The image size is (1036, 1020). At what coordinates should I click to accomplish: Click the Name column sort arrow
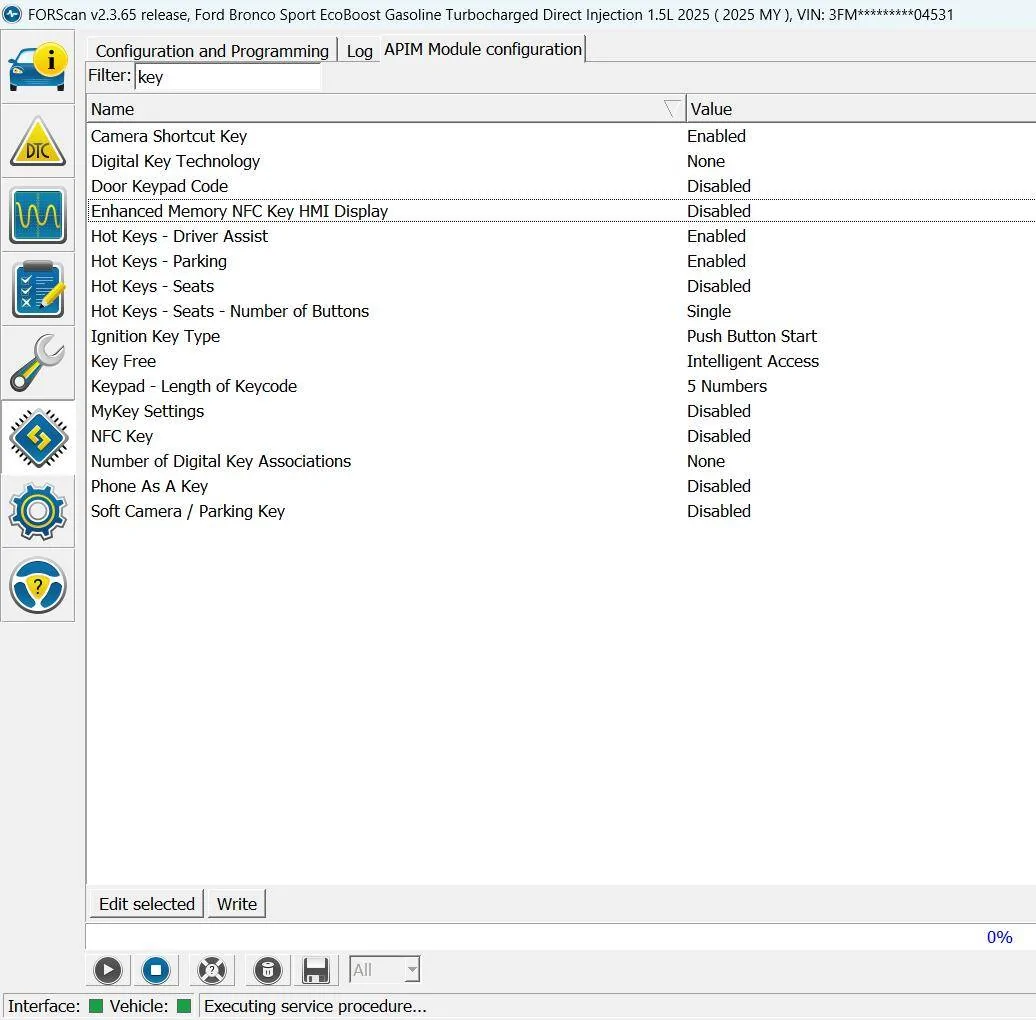pos(672,109)
